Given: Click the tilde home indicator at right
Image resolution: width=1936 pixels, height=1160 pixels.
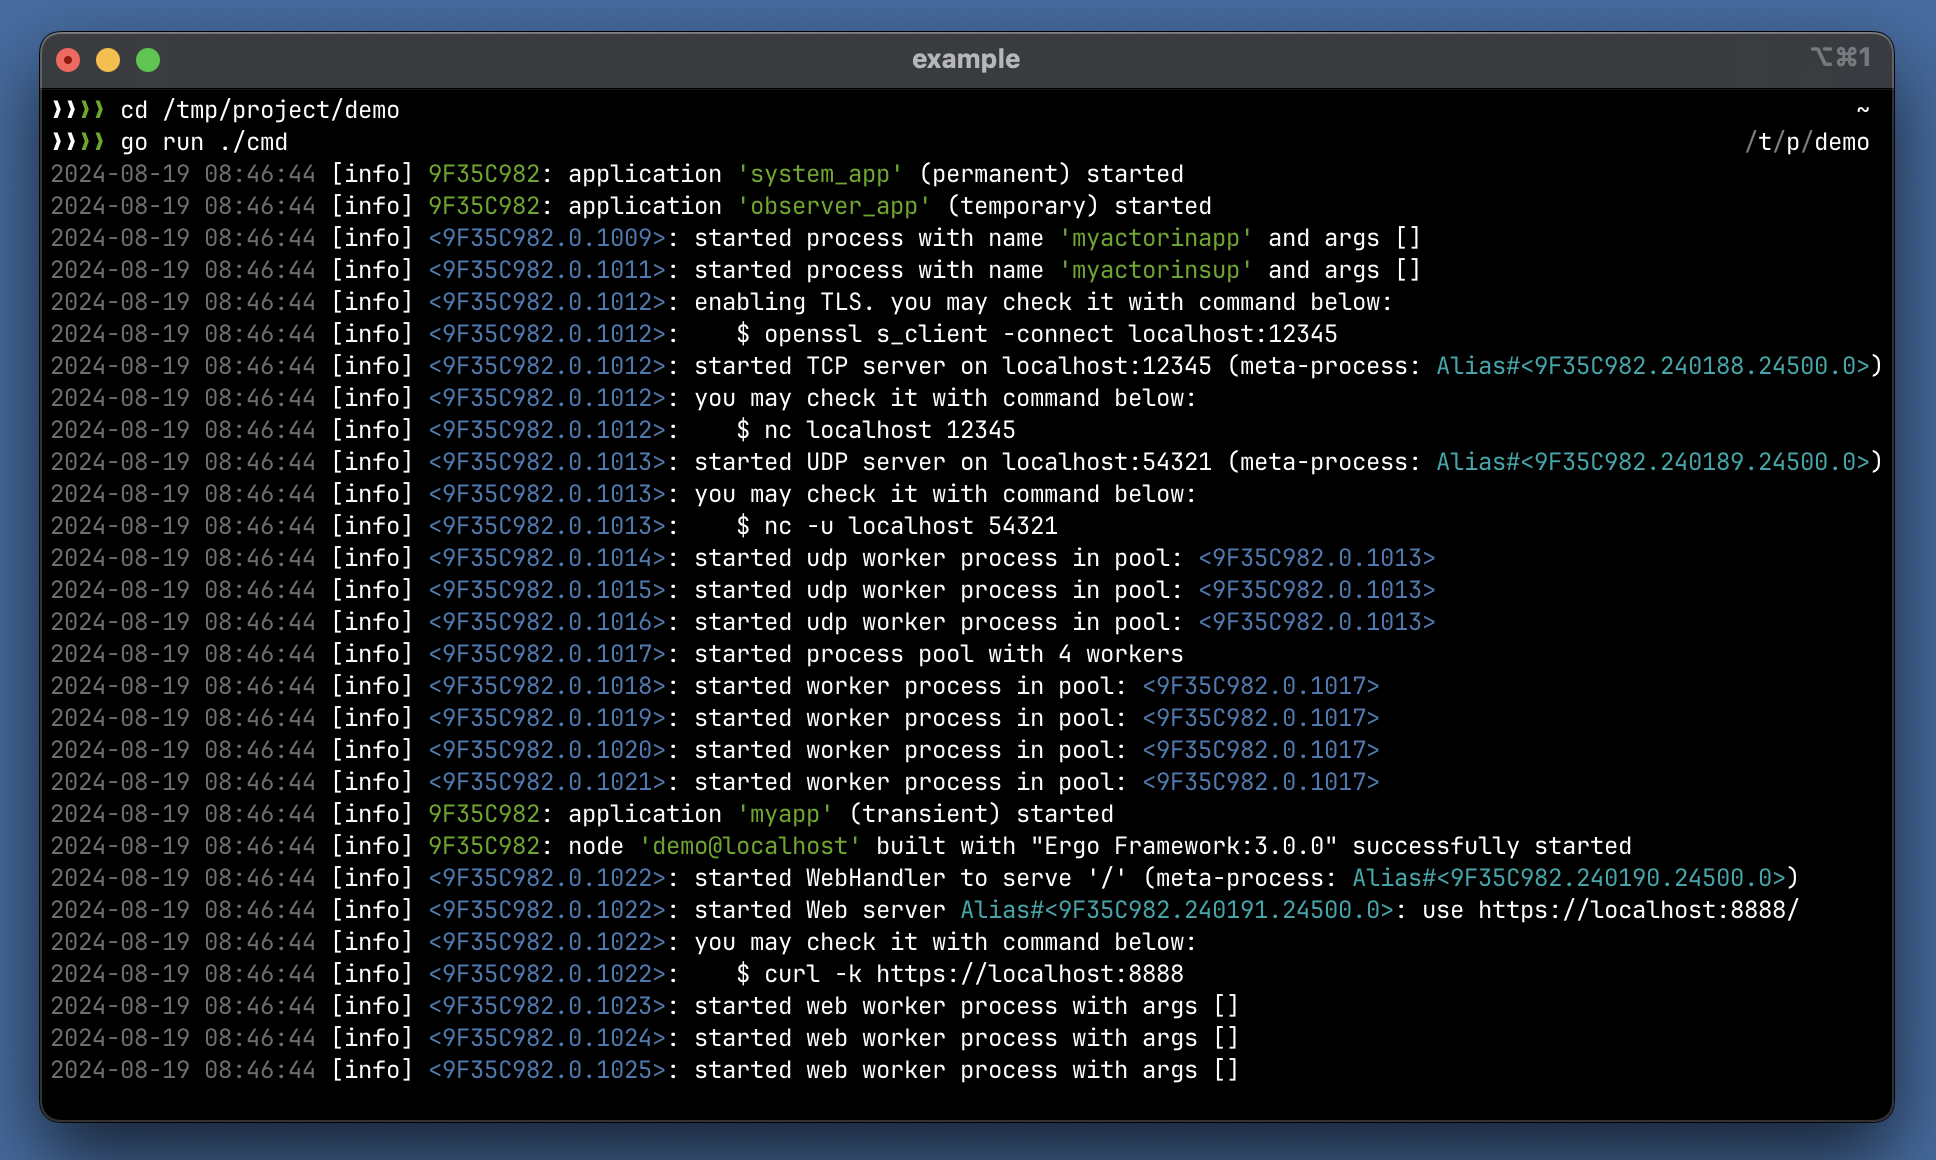Looking at the screenshot, I should click(x=1862, y=110).
